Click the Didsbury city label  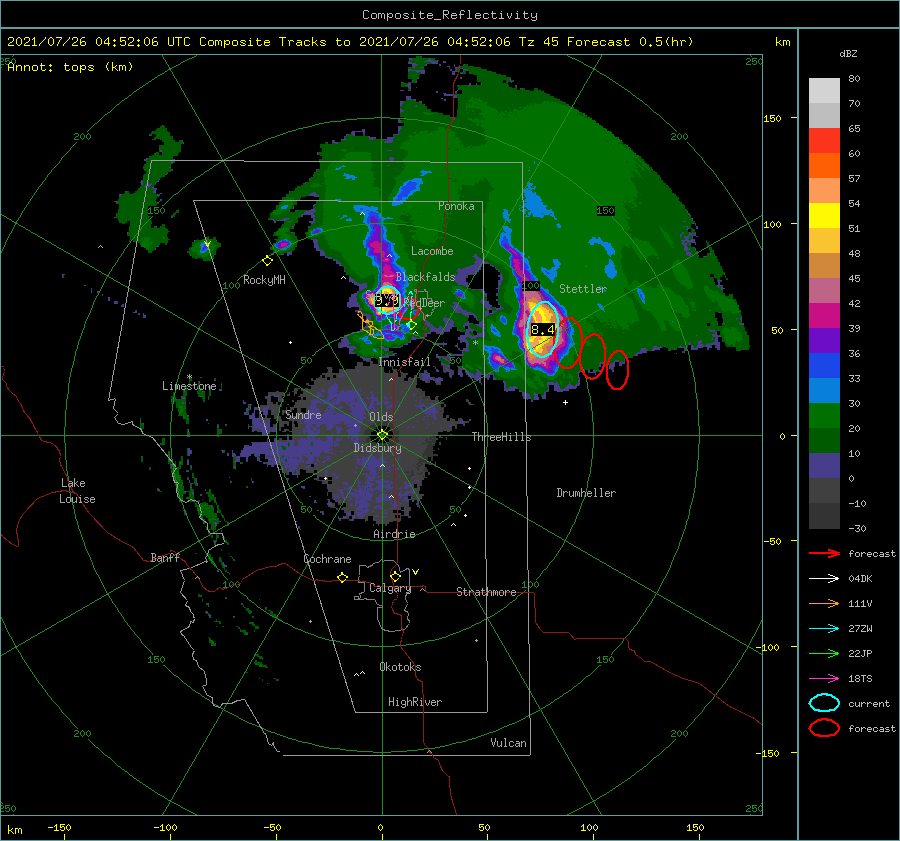[377, 448]
